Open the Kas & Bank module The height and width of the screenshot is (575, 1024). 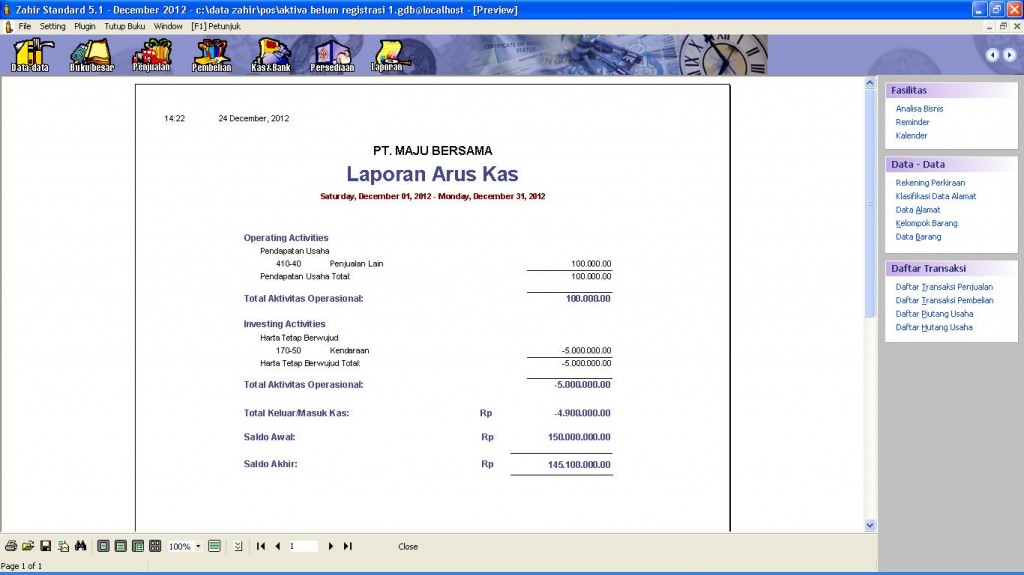(271, 55)
